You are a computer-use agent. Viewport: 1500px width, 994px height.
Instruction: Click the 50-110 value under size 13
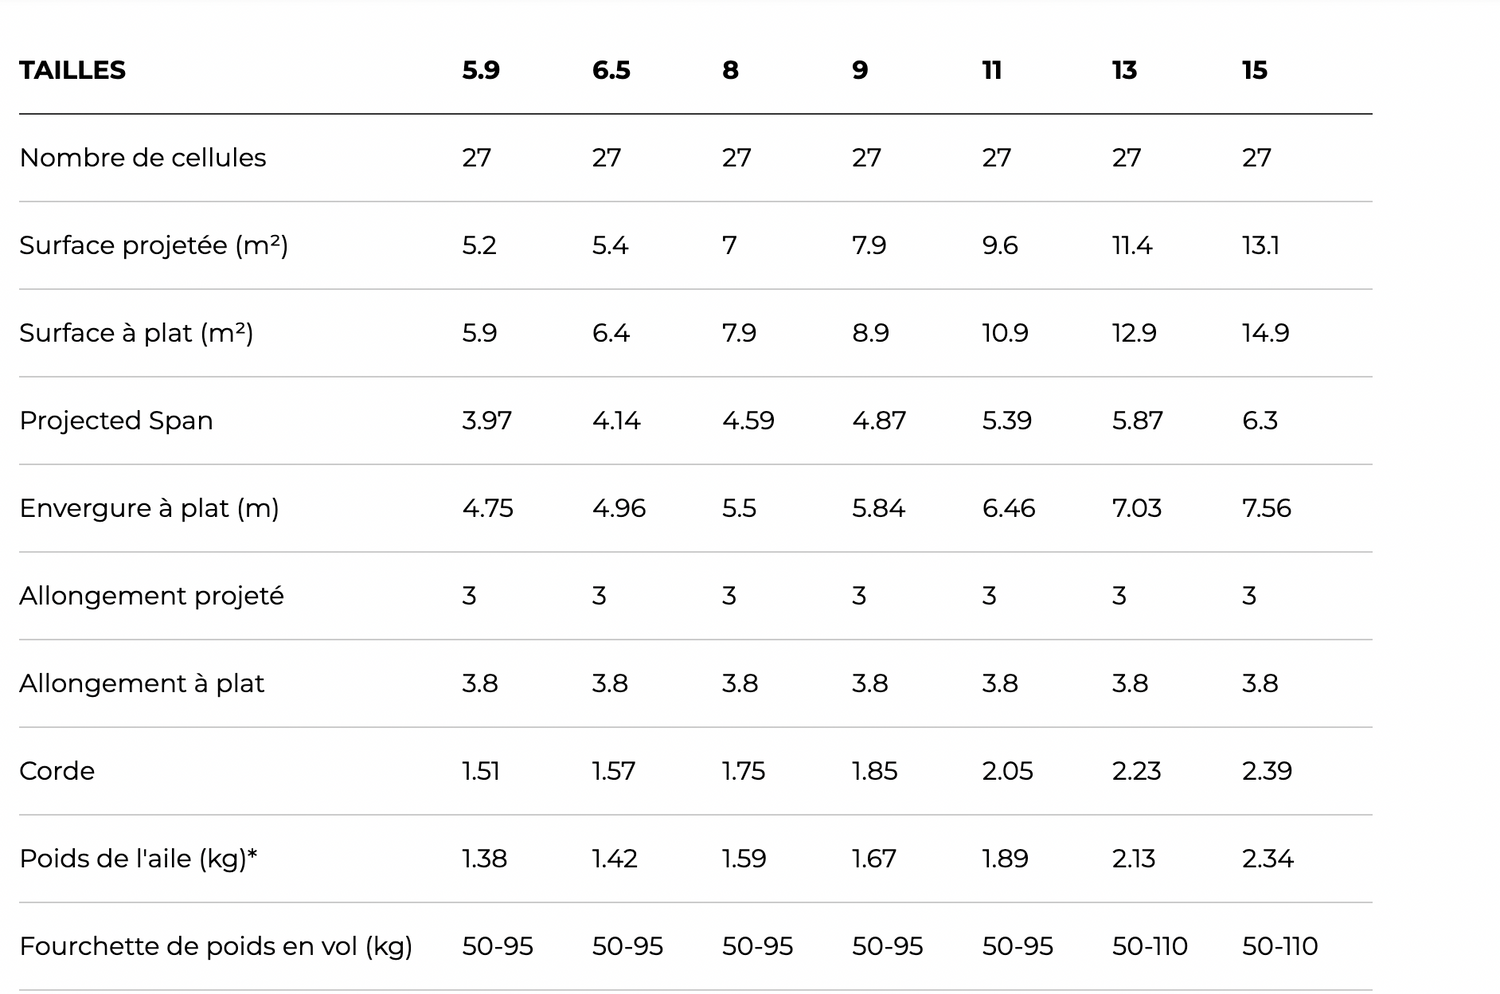coord(1149,946)
